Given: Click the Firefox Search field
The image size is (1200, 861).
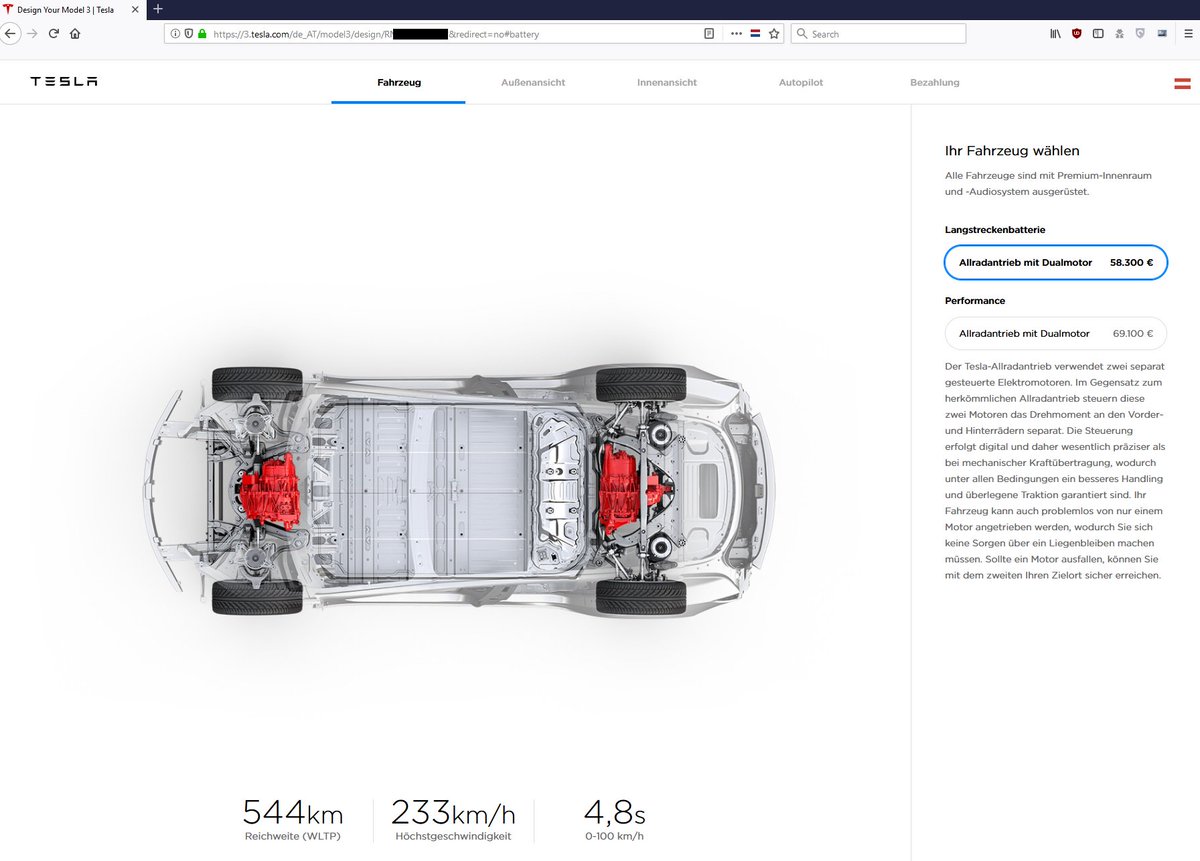Looking at the screenshot, I should (x=878, y=33).
